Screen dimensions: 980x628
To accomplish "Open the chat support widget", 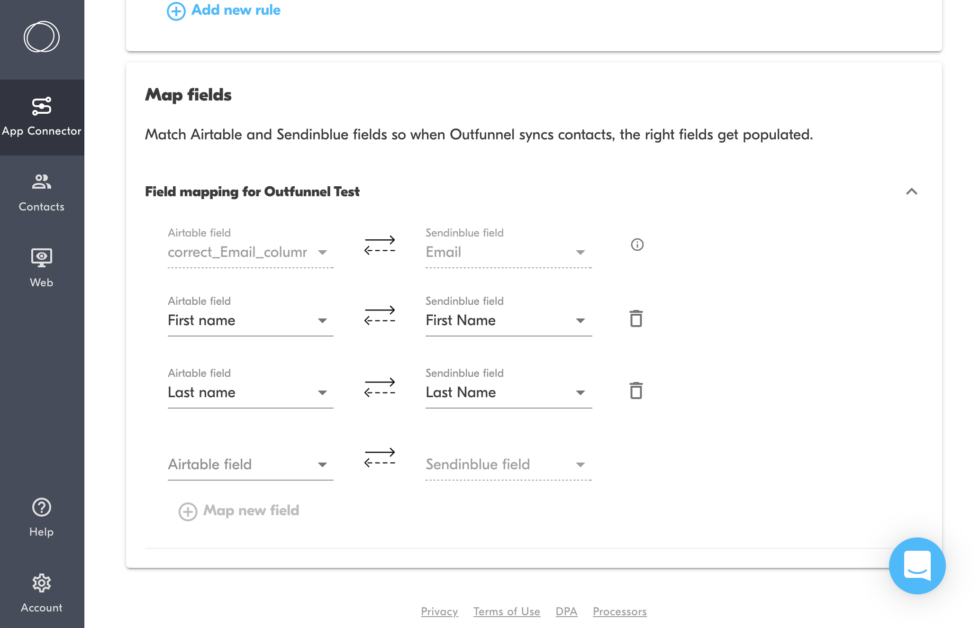I will coord(917,566).
